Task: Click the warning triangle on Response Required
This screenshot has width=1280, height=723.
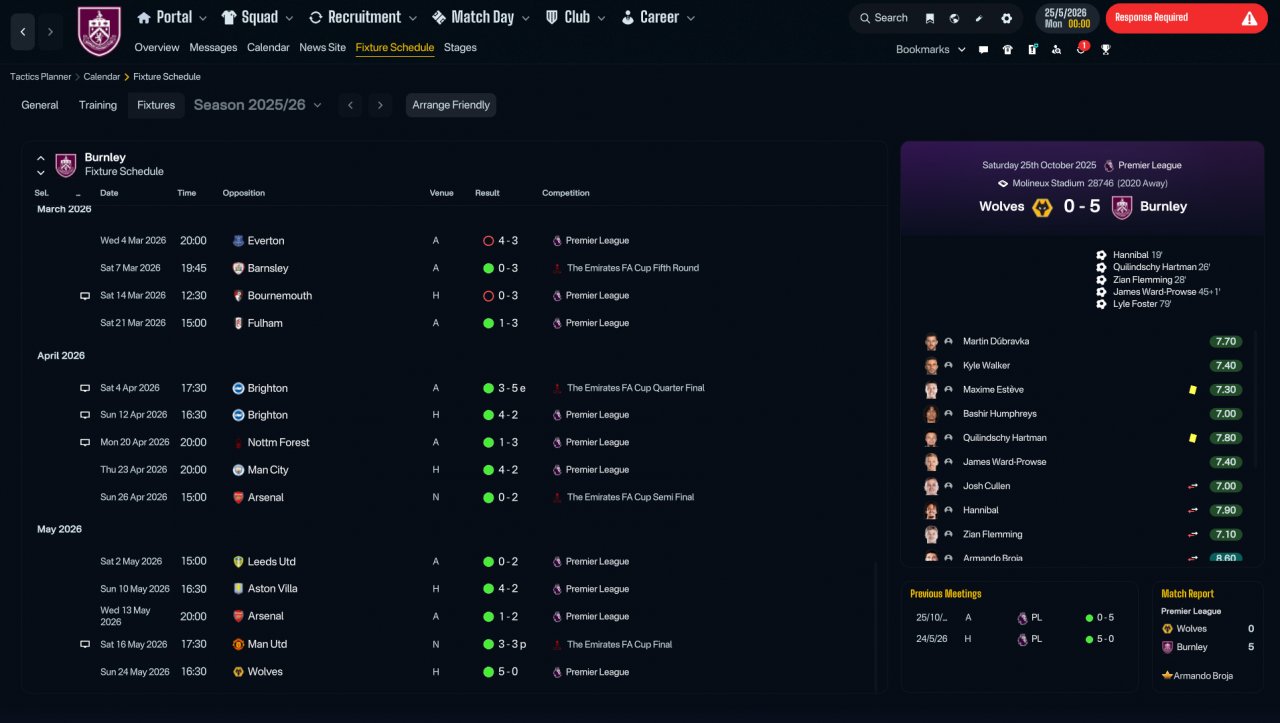Action: (x=1249, y=18)
